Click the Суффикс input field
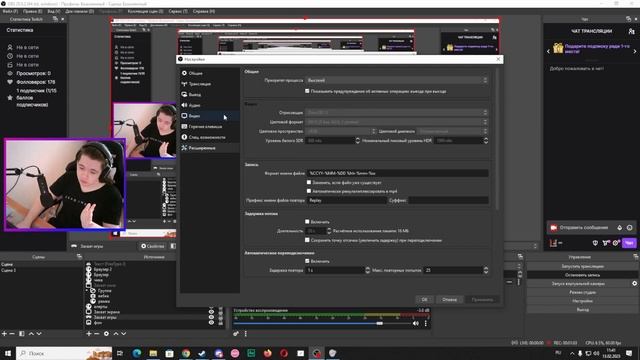The image size is (640, 360). [448, 200]
